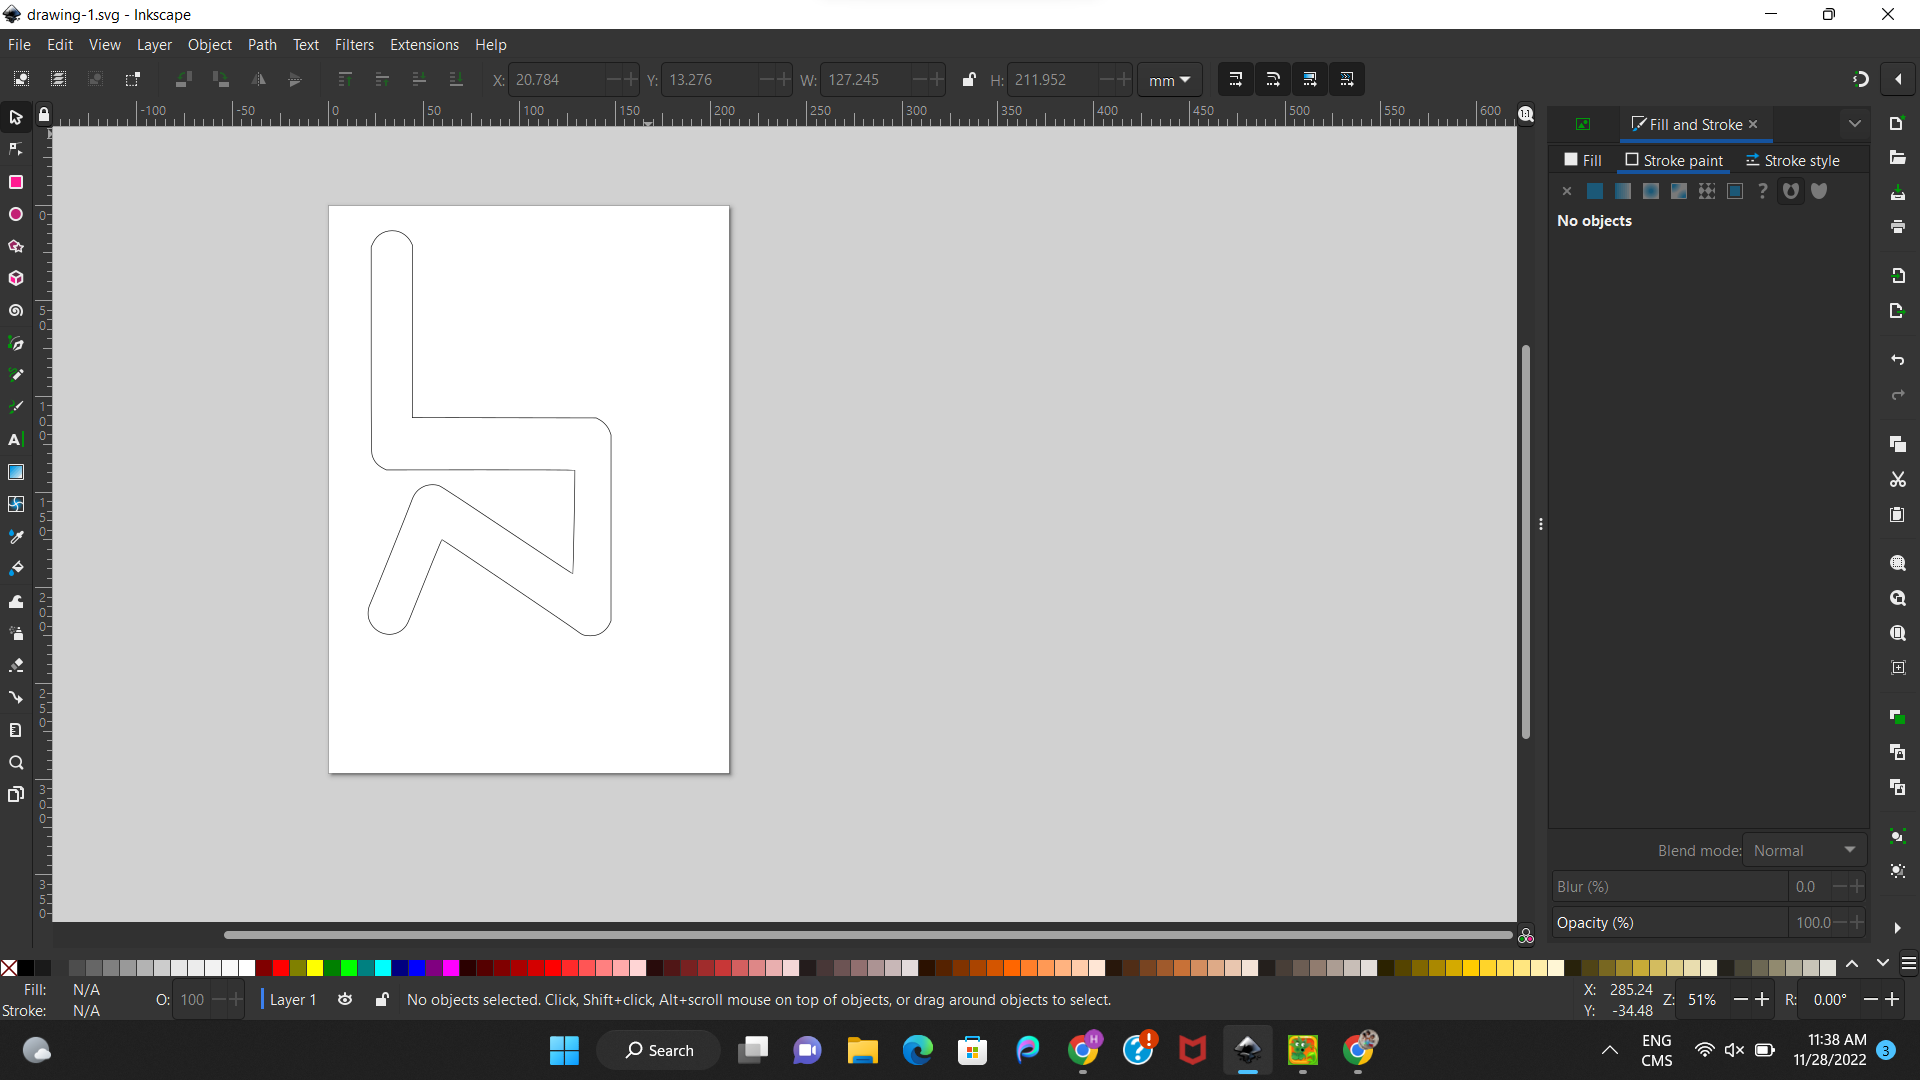Expand the commands bar overflow arrow
The width and height of the screenshot is (1920, 1080).
[1897, 928]
